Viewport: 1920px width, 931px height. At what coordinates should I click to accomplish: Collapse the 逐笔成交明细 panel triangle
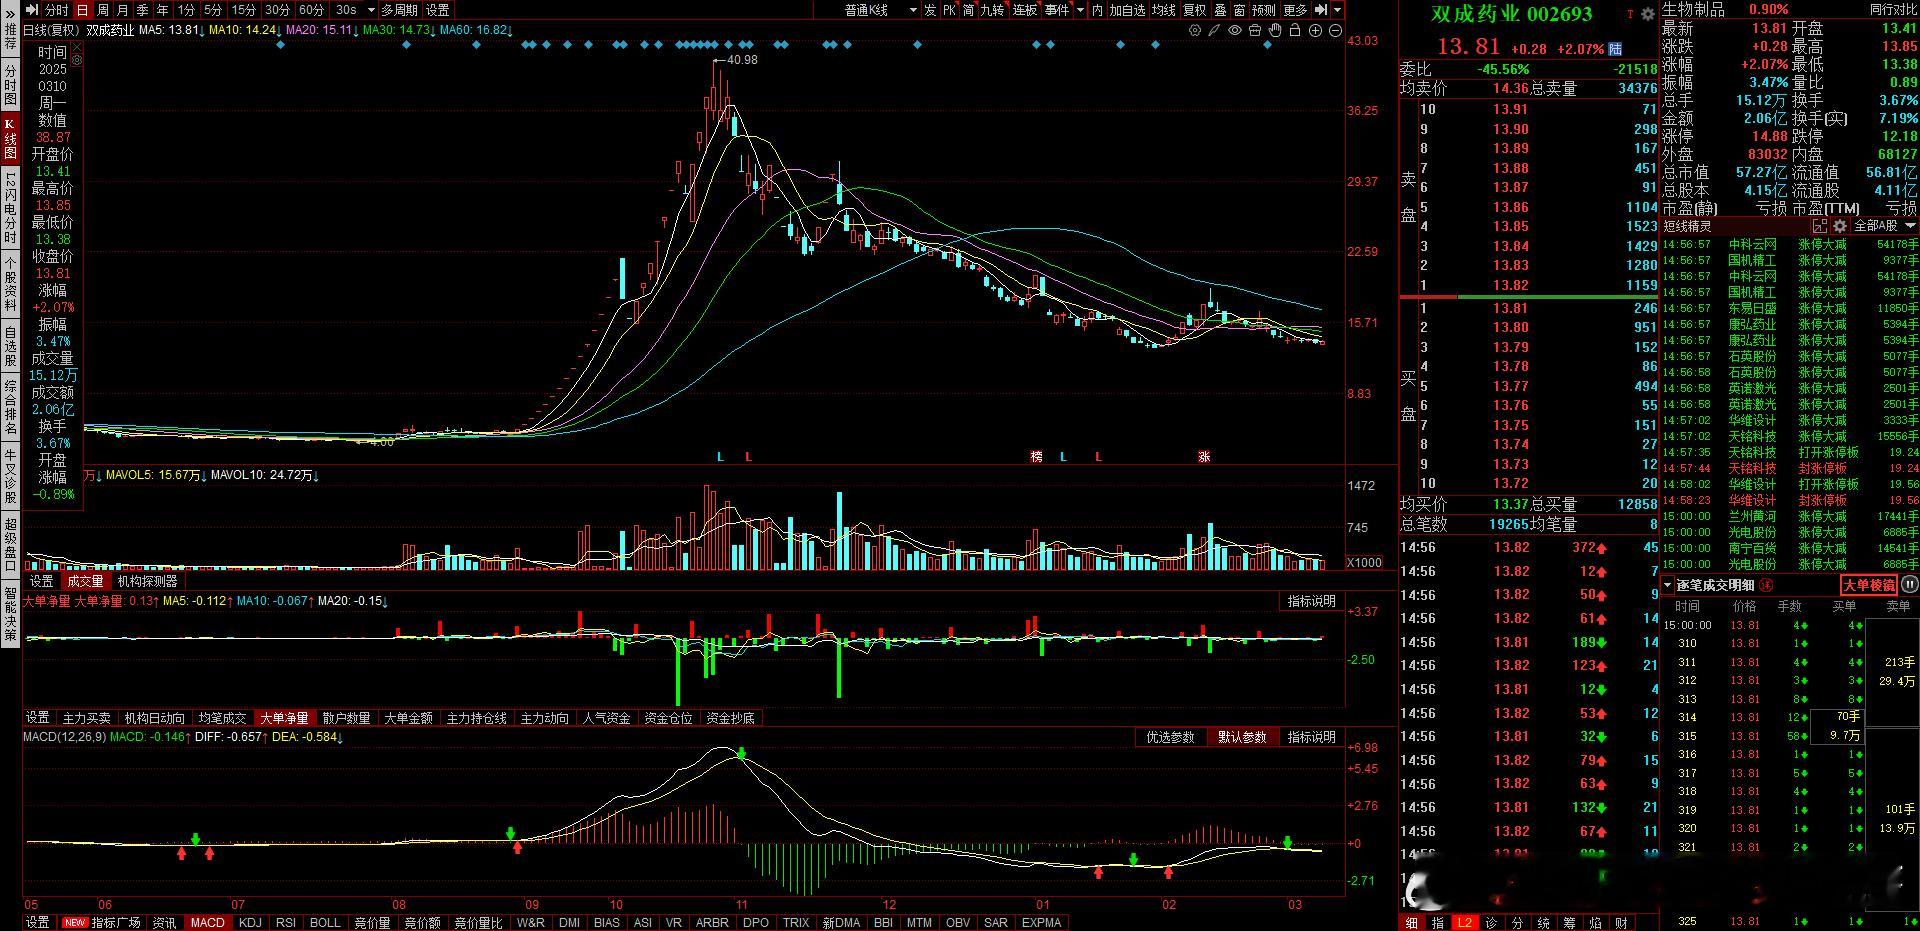point(1668,585)
